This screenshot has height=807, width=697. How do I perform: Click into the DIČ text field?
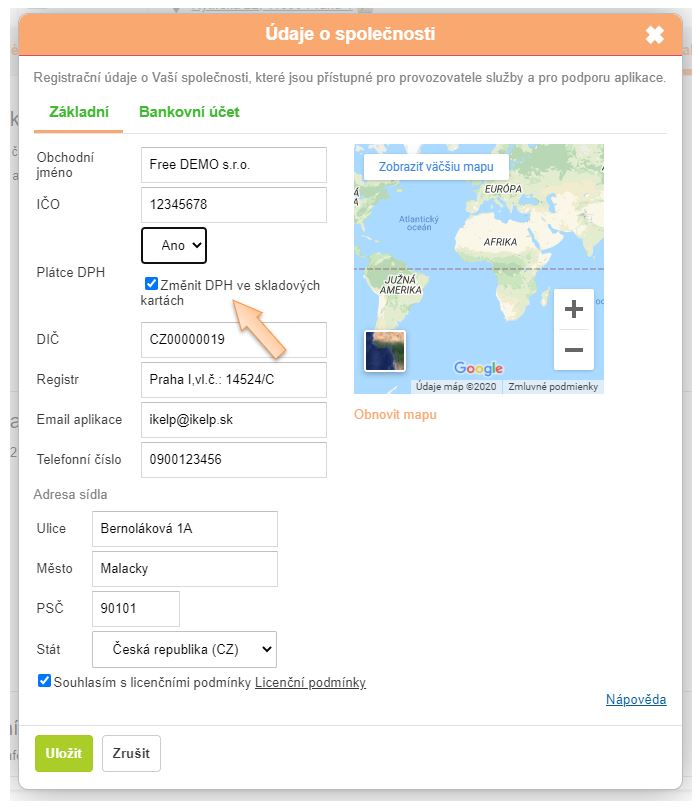pyautogui.click(x=234, y=340)
